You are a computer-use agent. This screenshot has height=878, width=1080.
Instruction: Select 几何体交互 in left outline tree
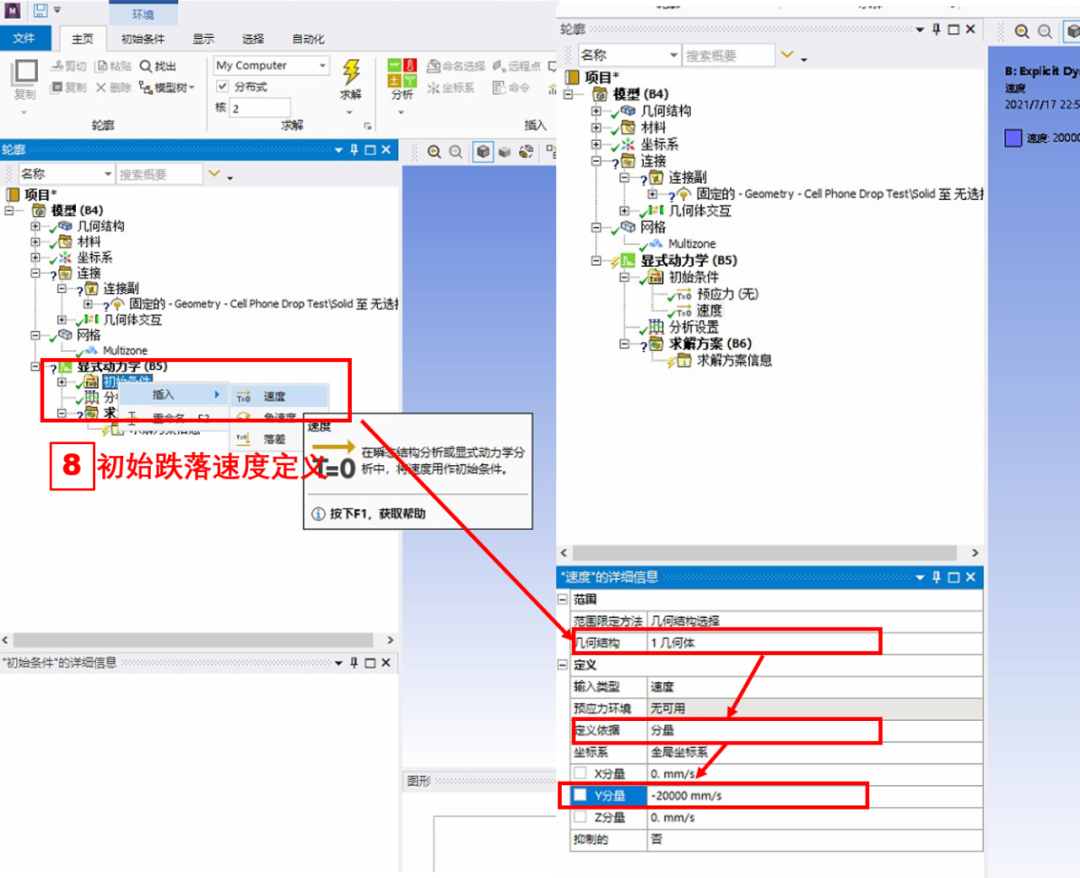[x=132, y=320]
